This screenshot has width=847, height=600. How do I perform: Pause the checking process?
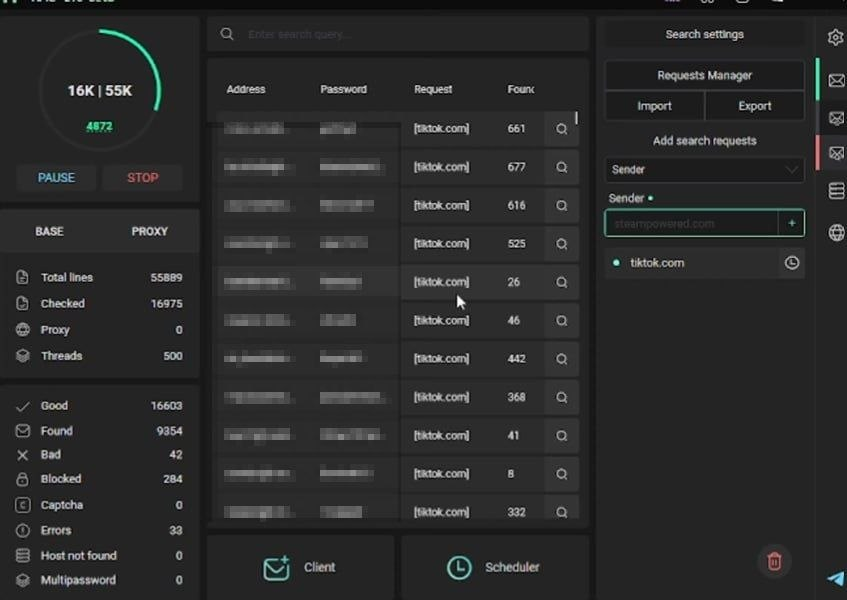point(56,178)
